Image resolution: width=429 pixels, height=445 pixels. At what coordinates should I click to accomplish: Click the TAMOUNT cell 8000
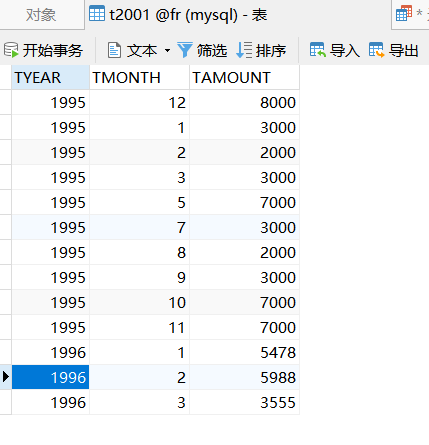tap(244, 102)
